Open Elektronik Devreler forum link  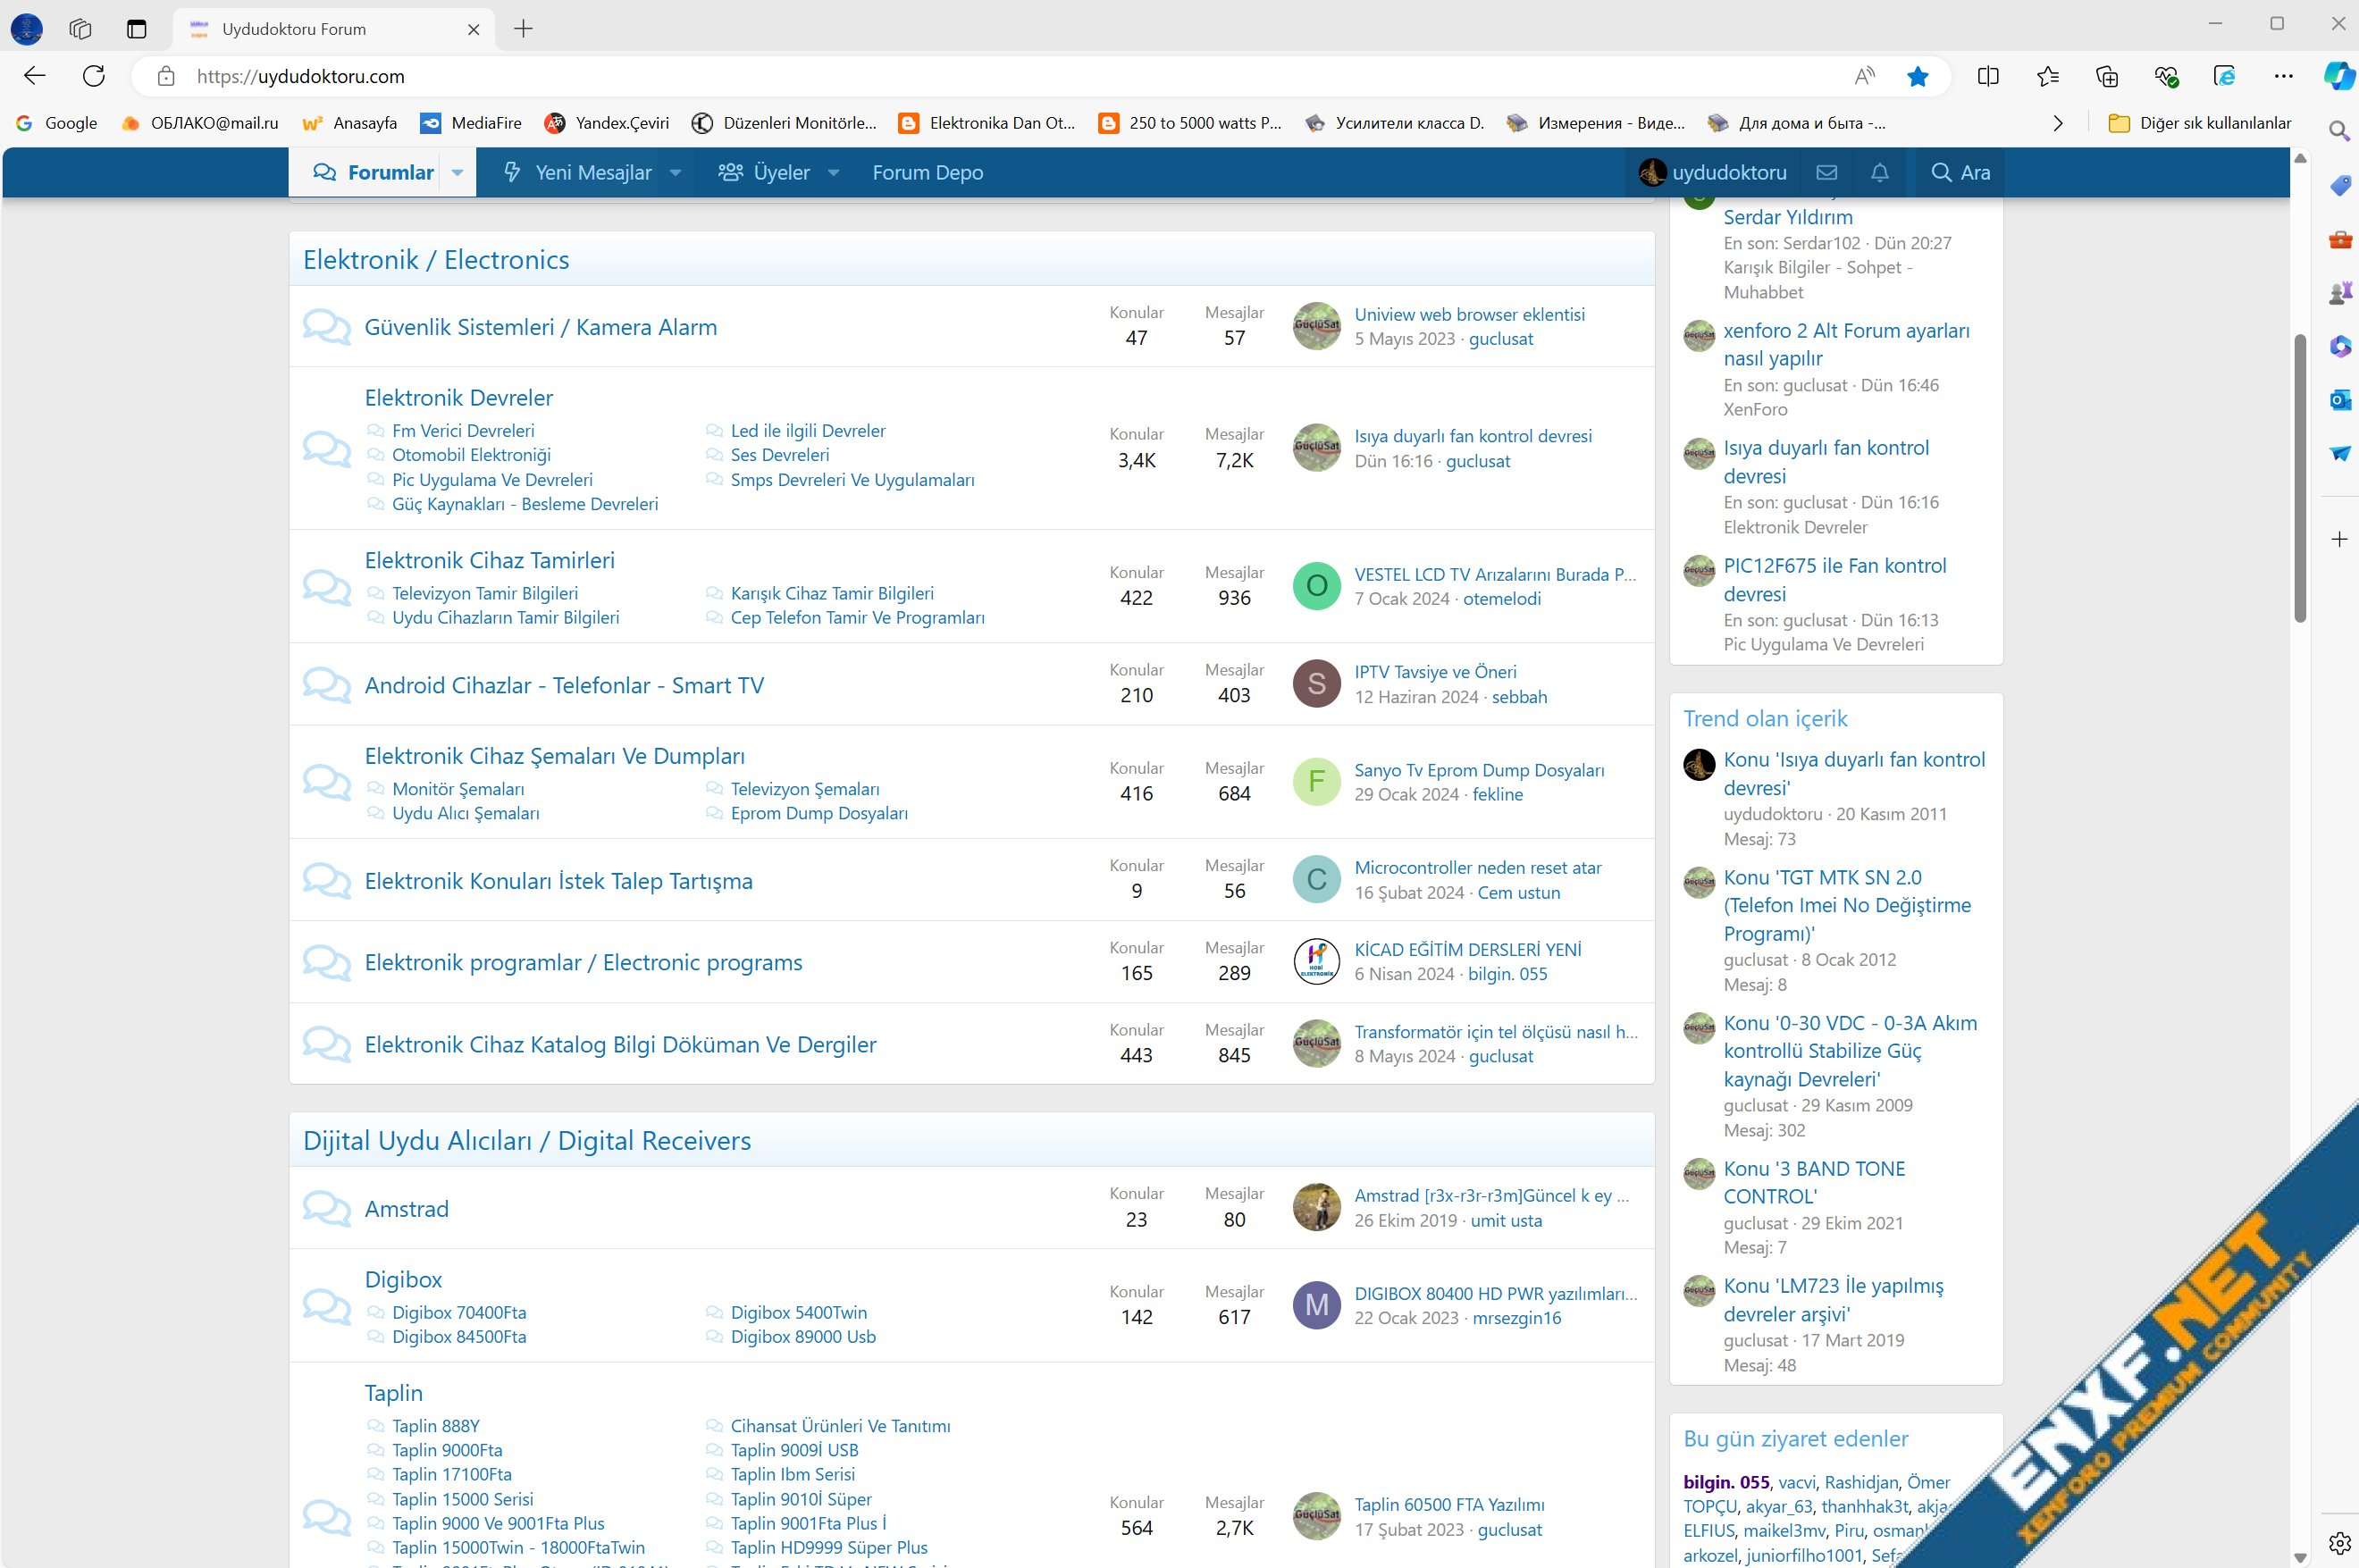coord(458,398)
